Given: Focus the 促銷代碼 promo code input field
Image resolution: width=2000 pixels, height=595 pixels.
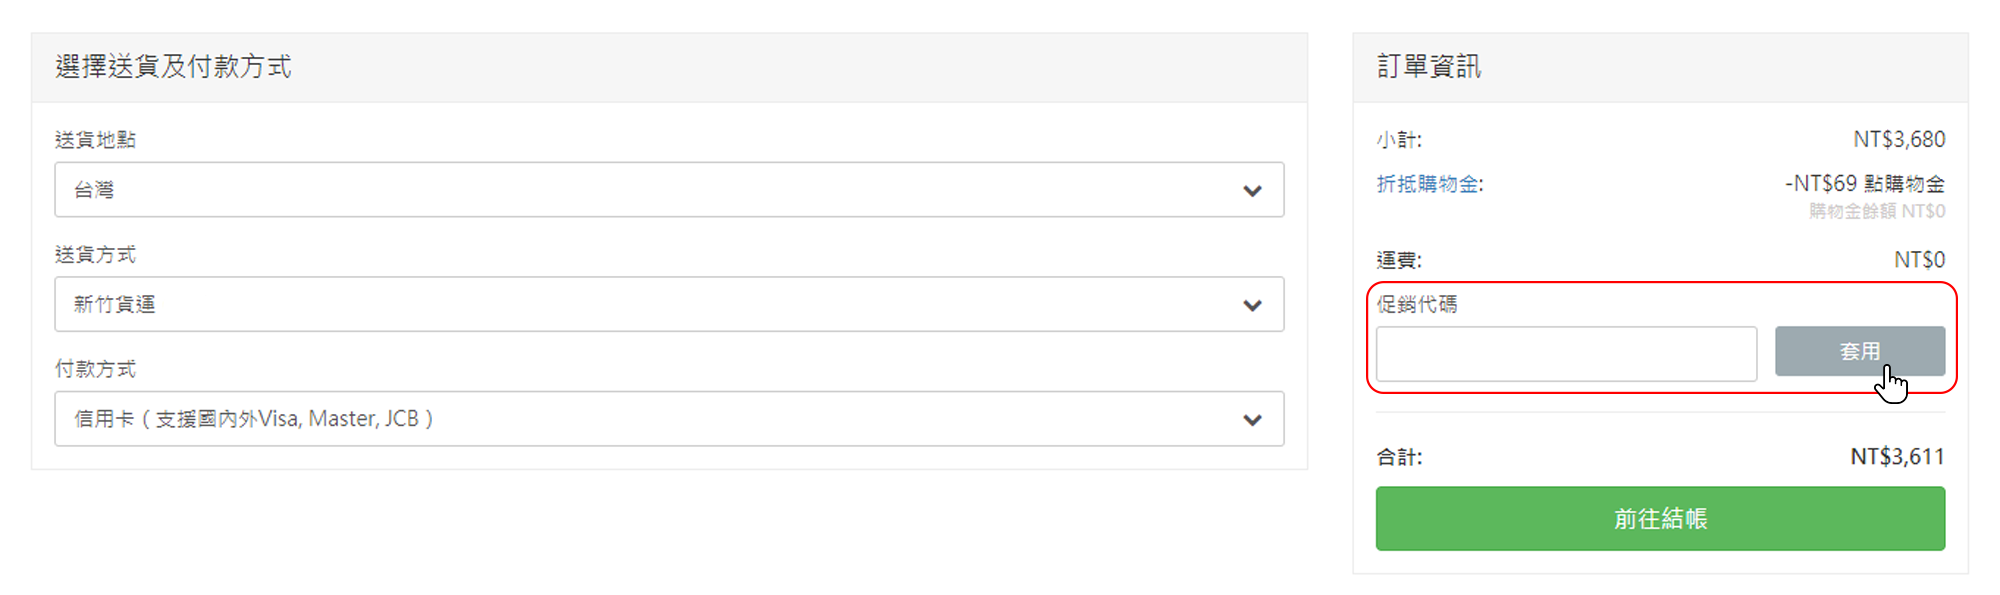Looking at the screenshot, I should pos(1566,353).
